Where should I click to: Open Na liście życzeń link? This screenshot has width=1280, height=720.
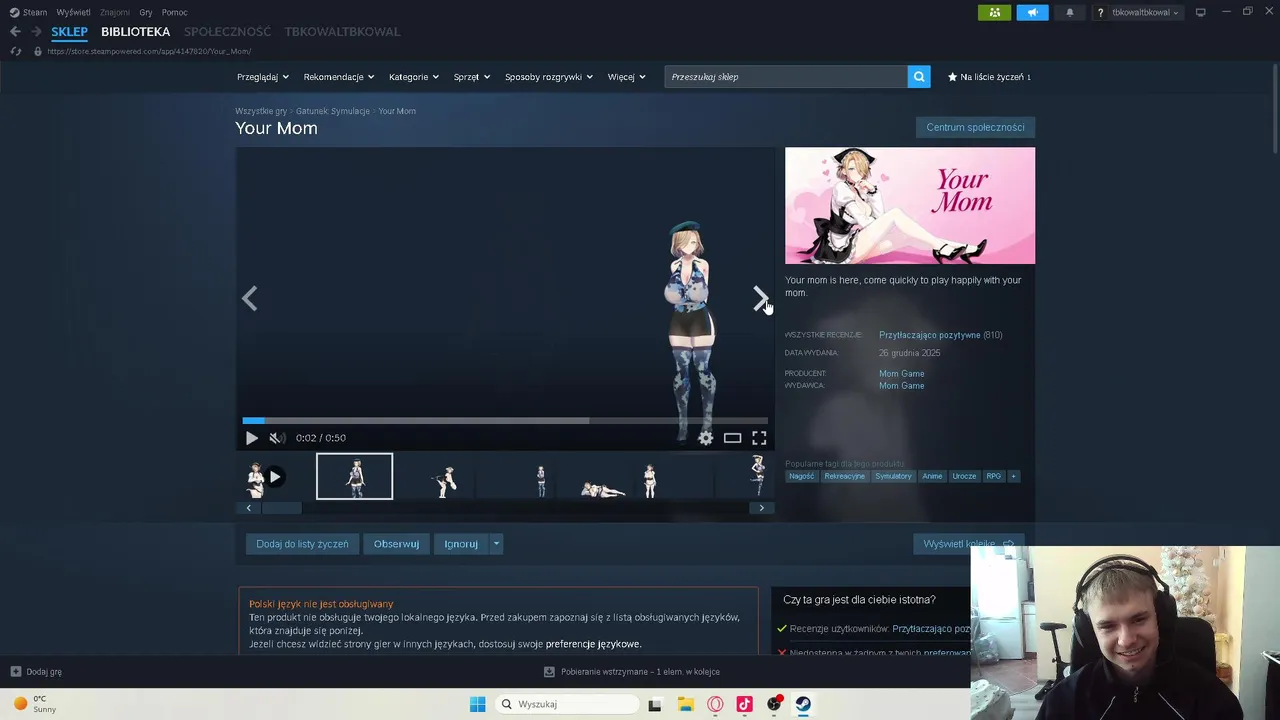(989, 77)
